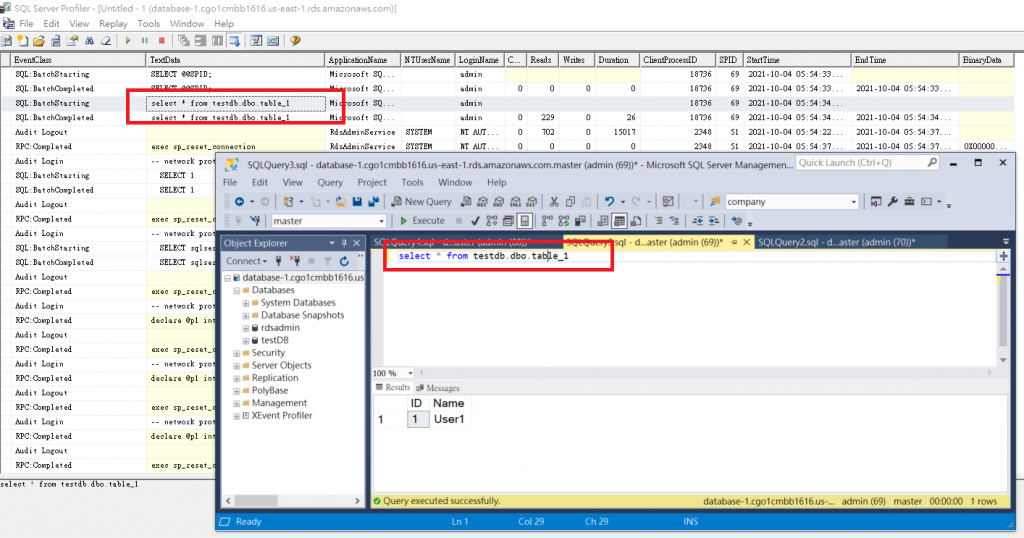Click the User1 cell in results grid
The height and width of the screenshot is (538, 1024).
[x=449, y=419]
